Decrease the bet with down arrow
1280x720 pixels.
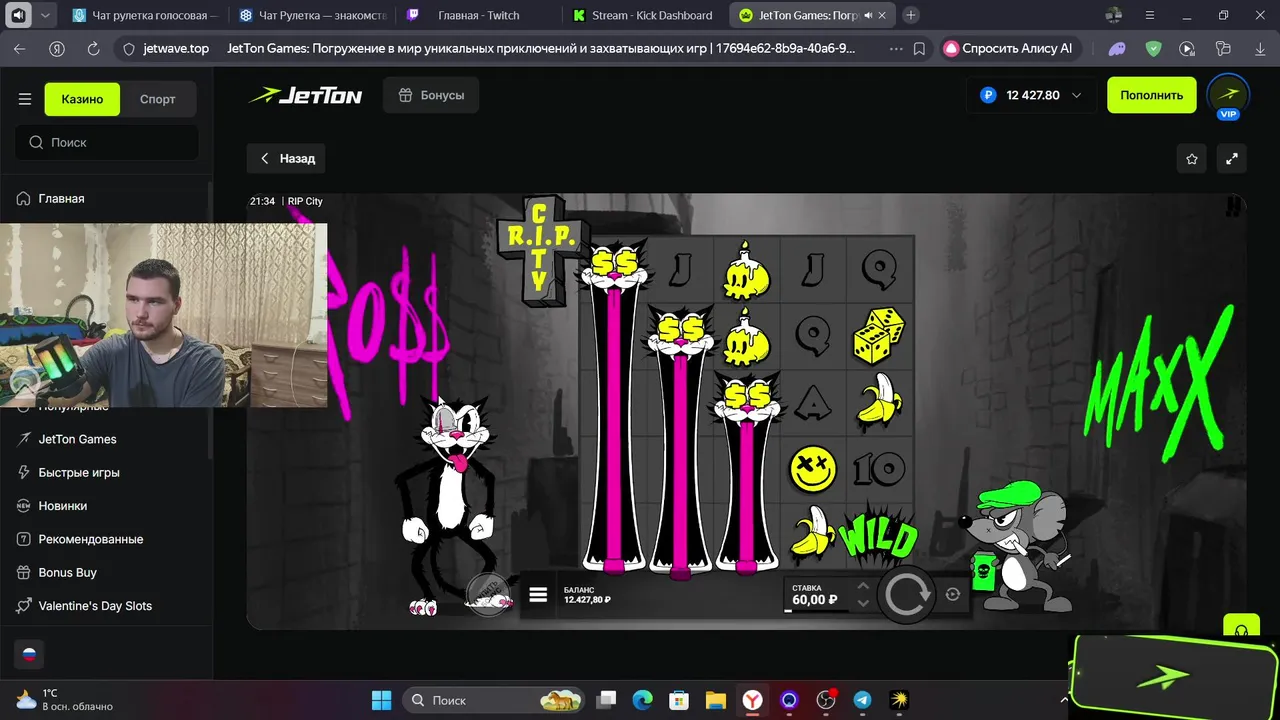tap(863, 603)
